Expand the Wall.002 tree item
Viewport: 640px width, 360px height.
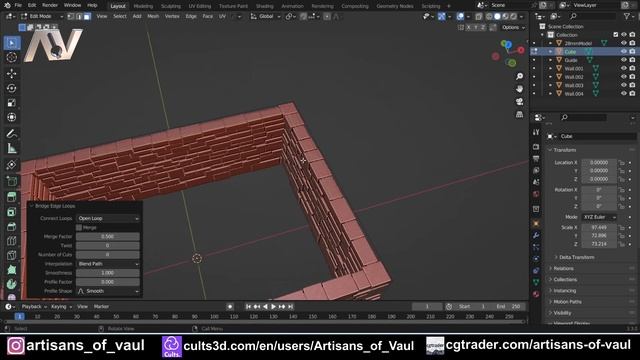click(550, 77)
